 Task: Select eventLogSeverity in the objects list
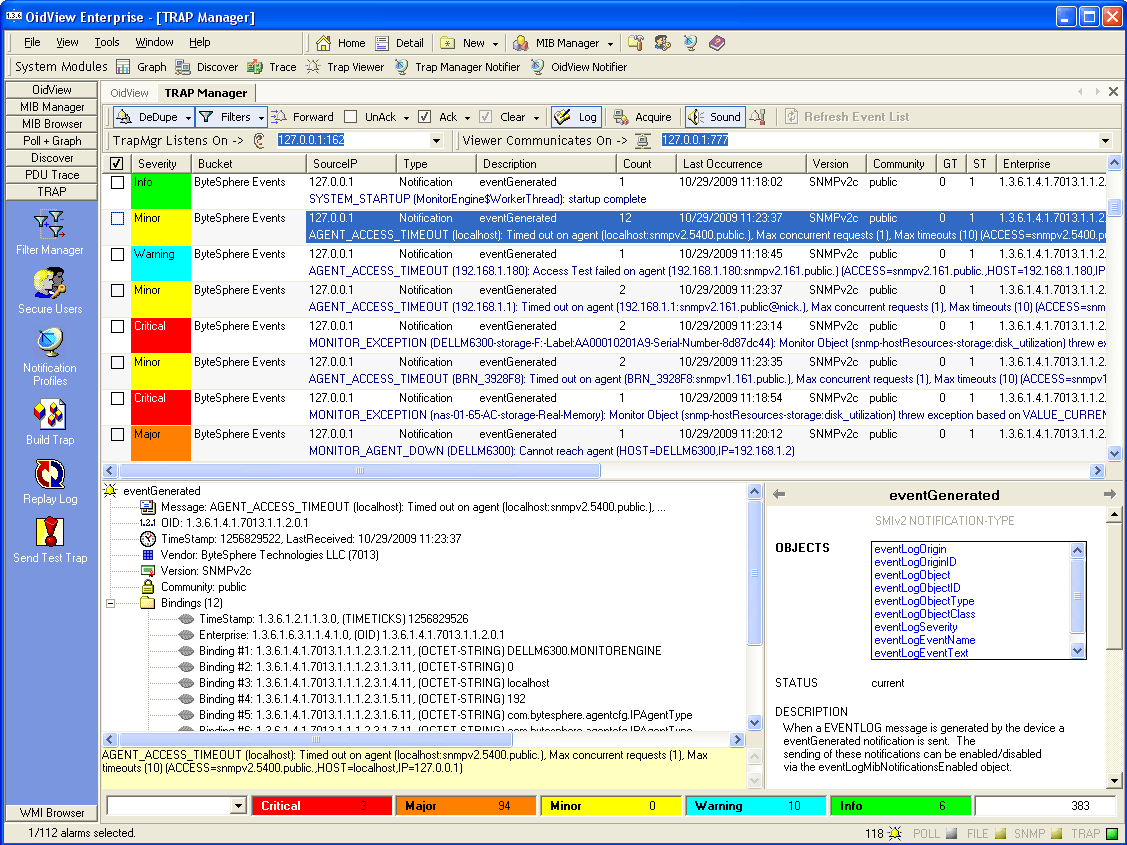915,627
